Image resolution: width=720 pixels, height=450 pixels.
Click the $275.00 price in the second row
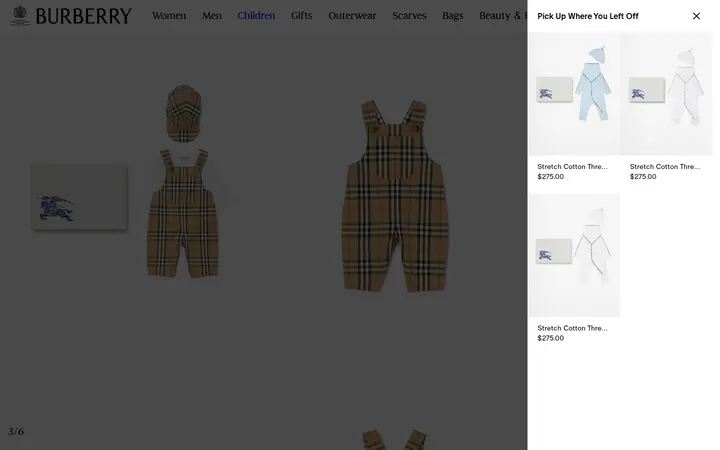pos(551,338)
